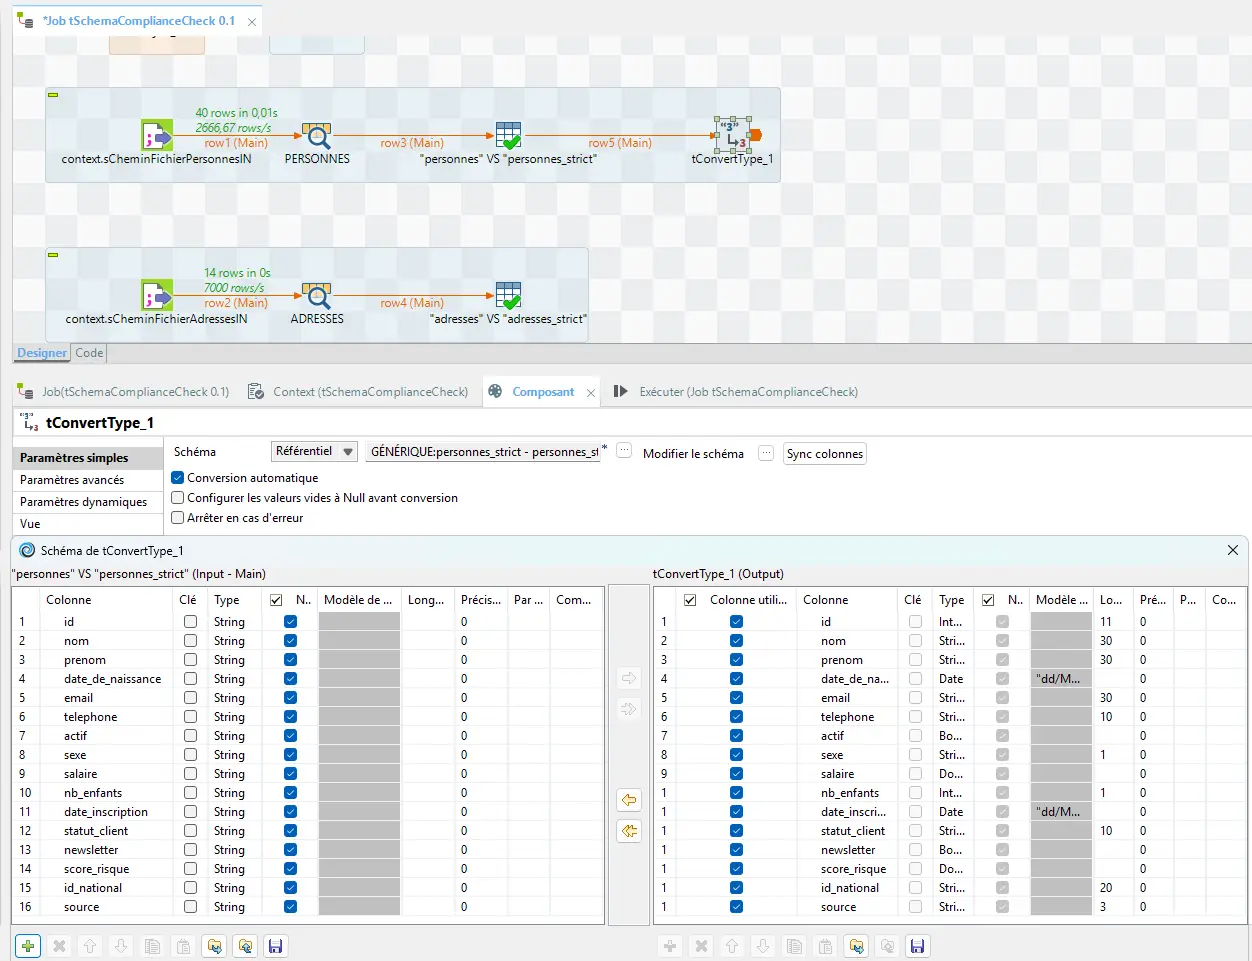The image size is (1252, 961).
Task: Collapse the personnes subjob with minus icon
Action: pos(54,95)
